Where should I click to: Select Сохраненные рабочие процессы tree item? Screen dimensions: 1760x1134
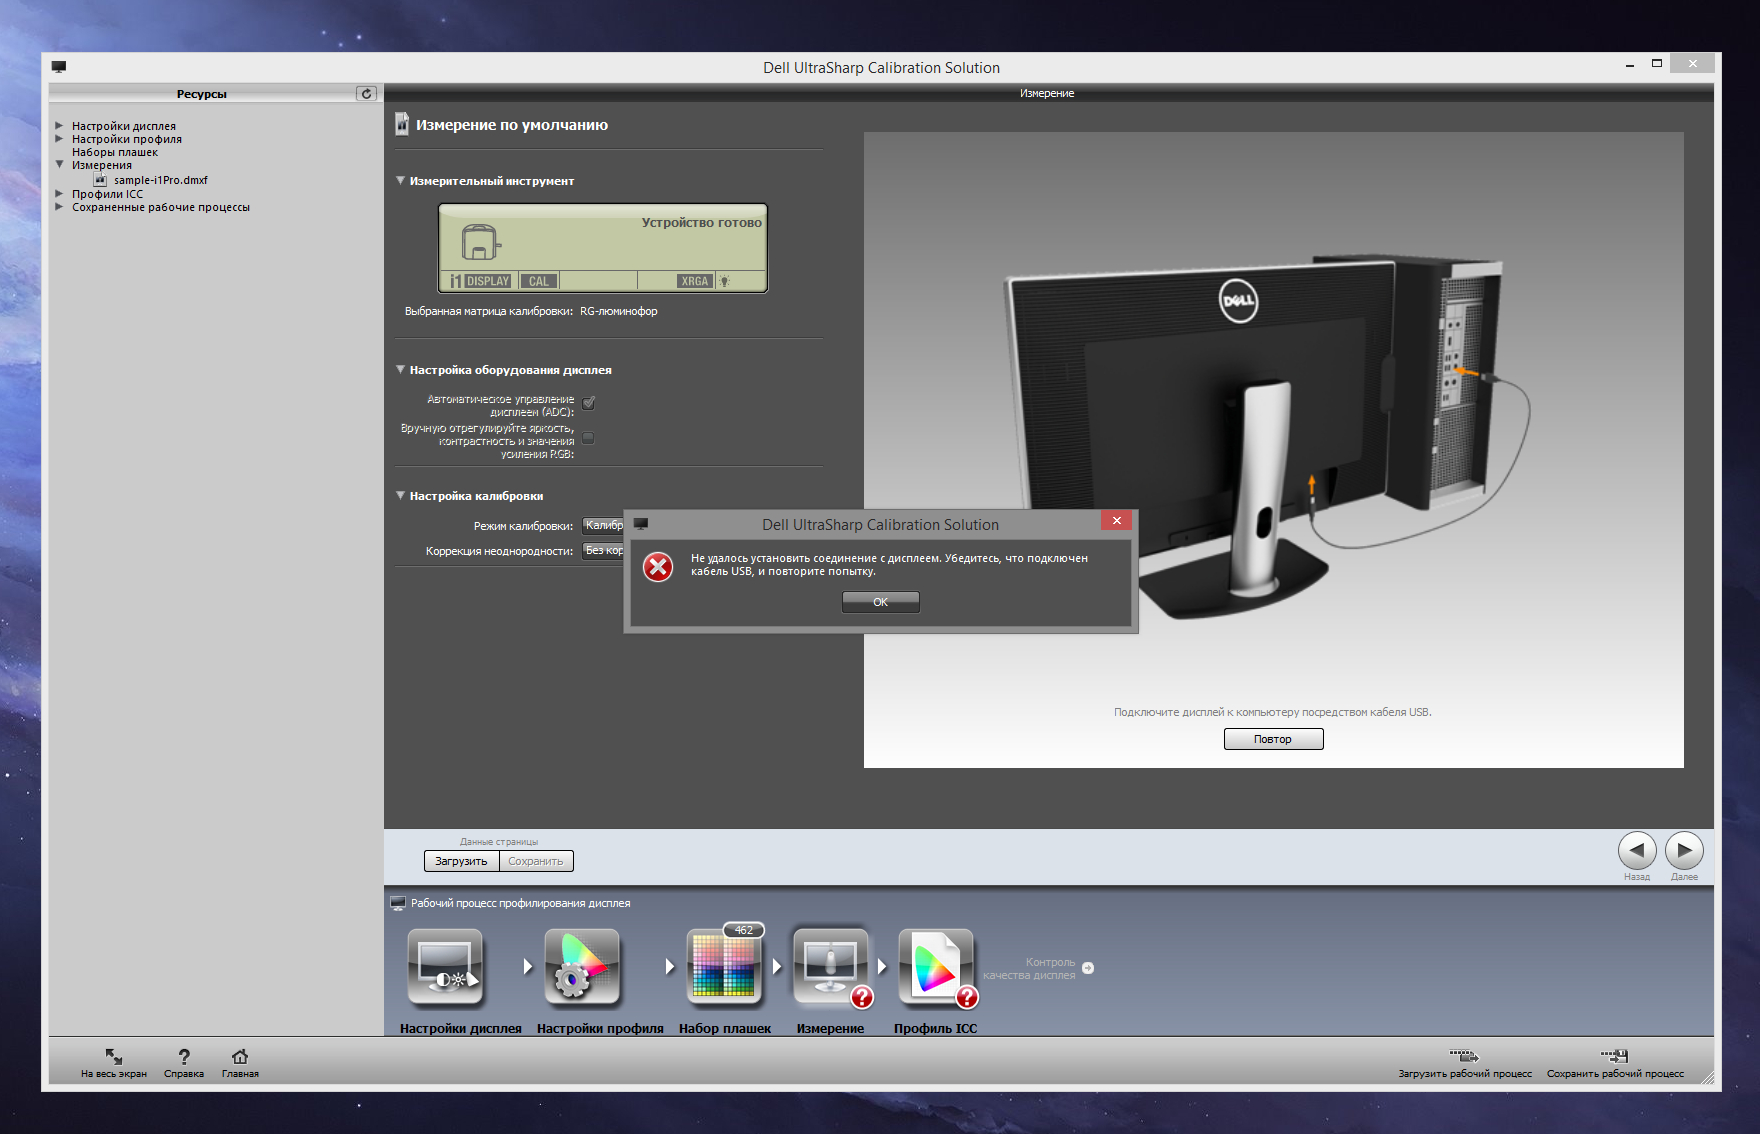(161, 207)
